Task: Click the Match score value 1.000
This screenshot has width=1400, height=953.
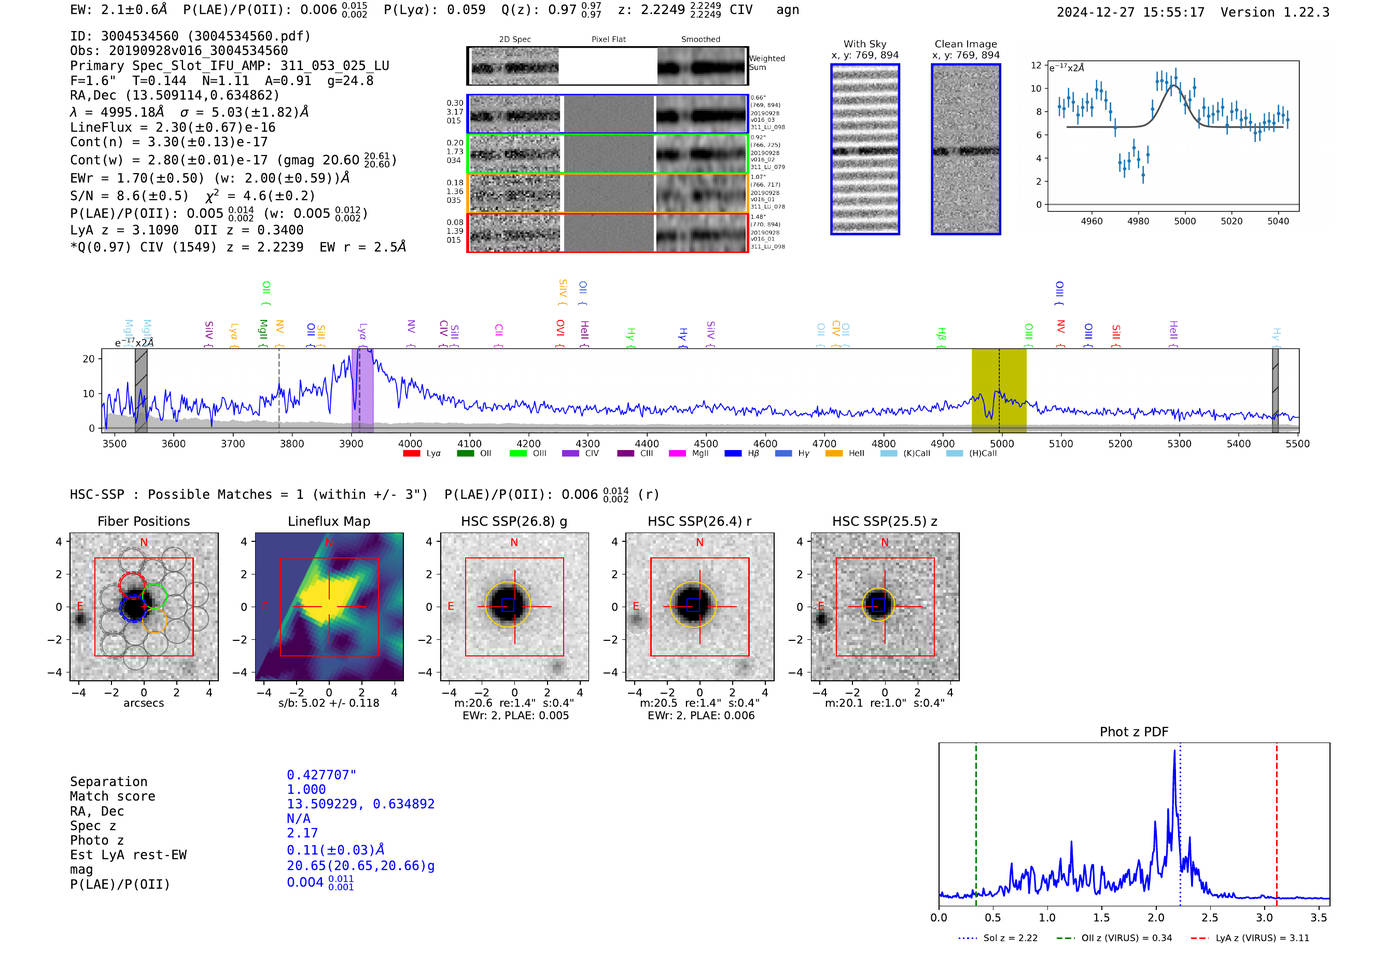Action: click(306, 789)
